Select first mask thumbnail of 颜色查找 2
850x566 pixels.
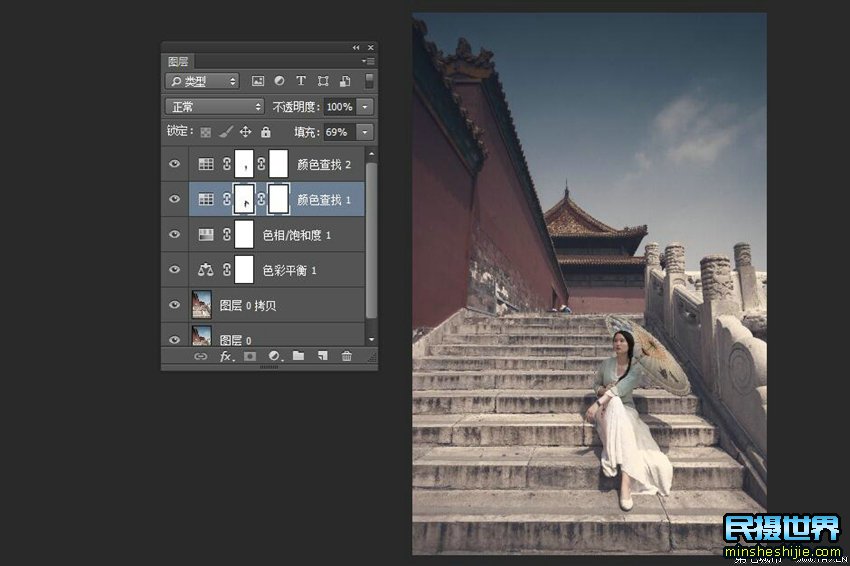point(244,164)
